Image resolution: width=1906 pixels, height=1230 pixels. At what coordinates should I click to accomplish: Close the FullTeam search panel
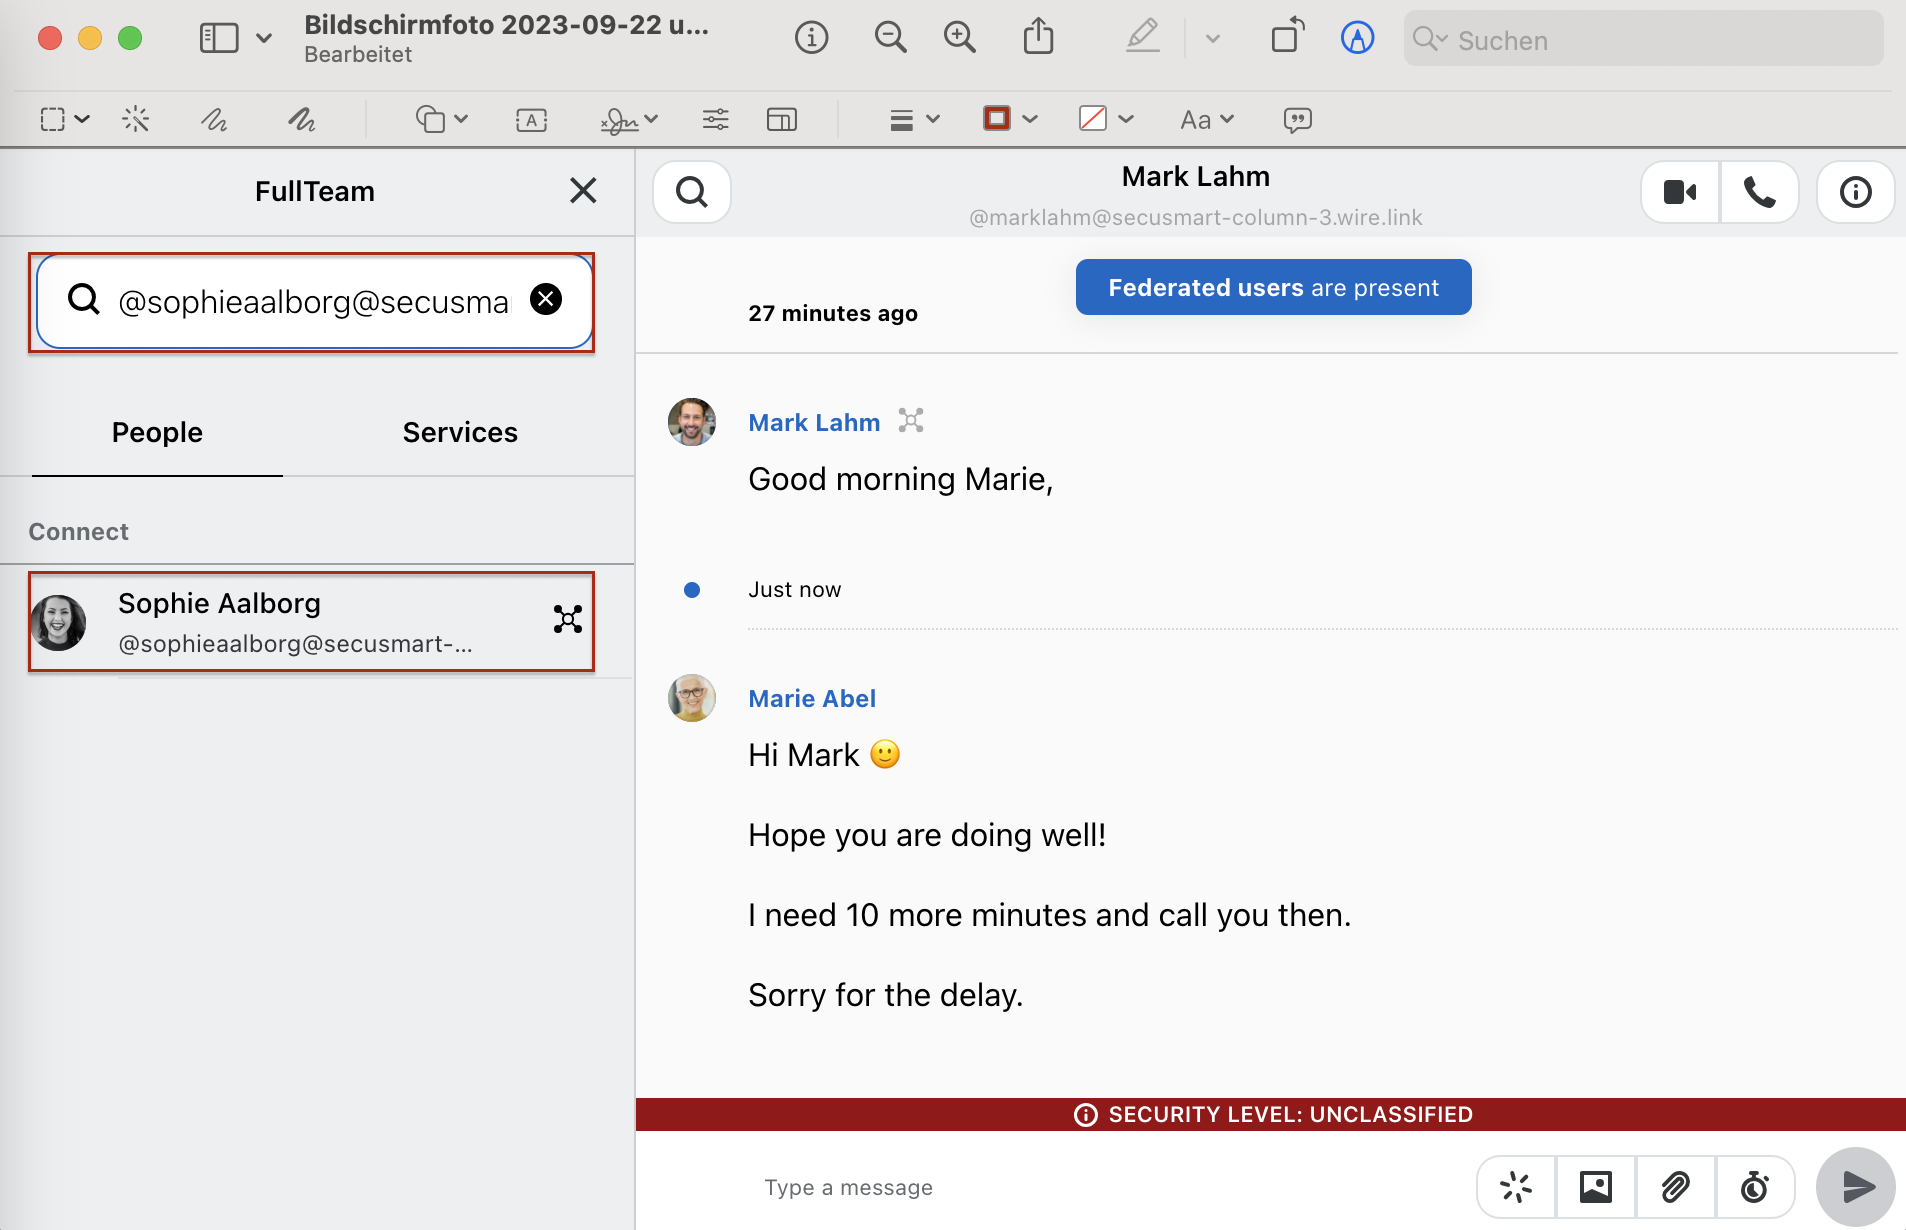point(583,190)
